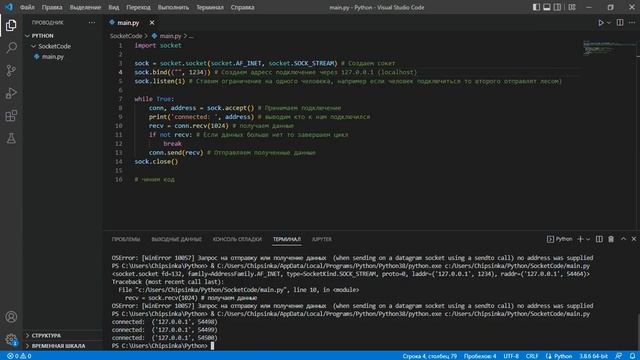The width and height of the screenshot is (640, 360).
Task: Open the Справка menu
Action: tap(242, 7)
